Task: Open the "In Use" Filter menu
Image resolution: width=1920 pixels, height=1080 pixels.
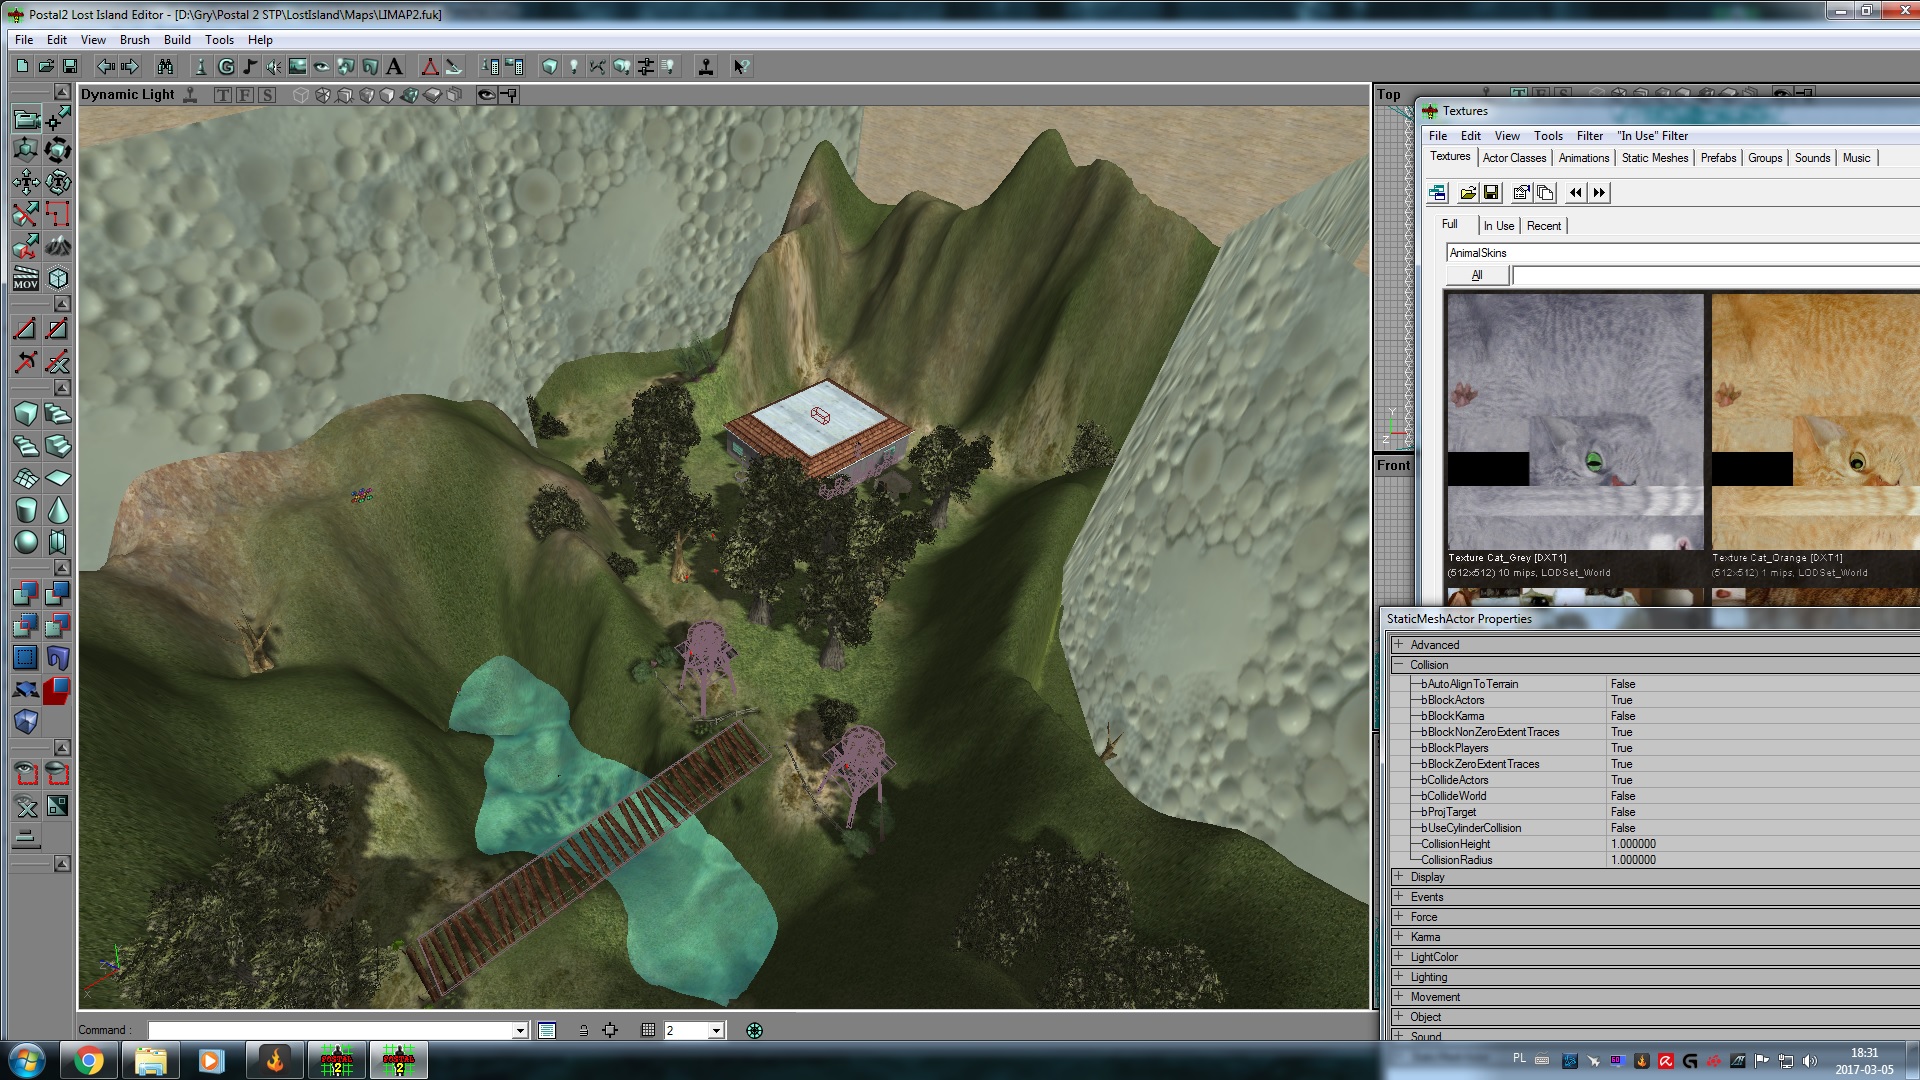Action: [x=1653, y=136]
